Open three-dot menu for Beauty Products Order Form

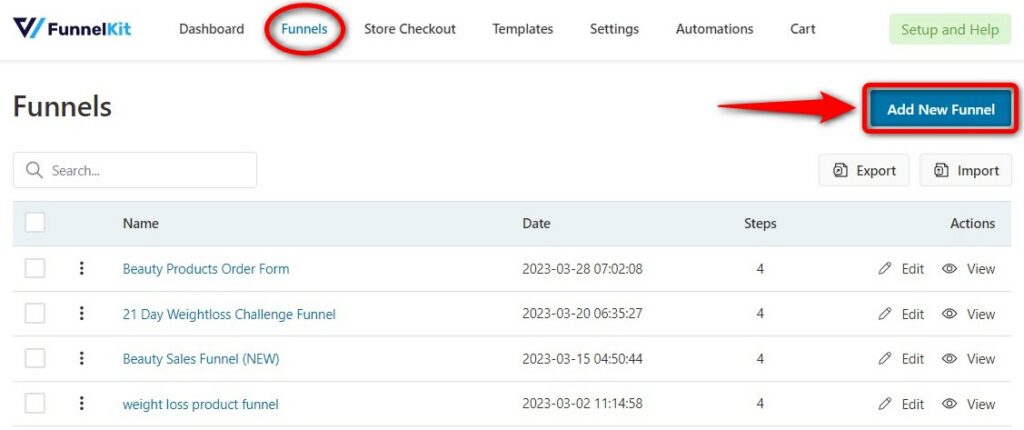pyautogui.click(x=82, y=268)
